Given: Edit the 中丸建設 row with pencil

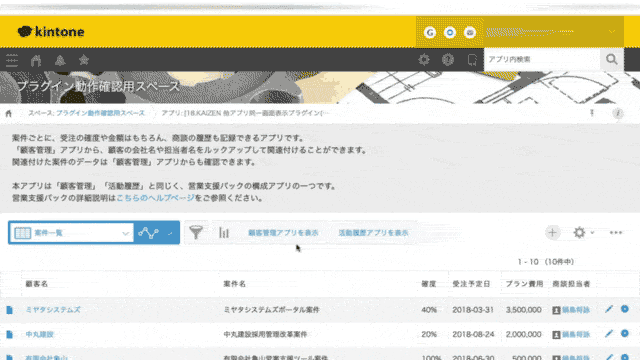Looking at the screenshot, I should pyautogui.click(x=609, y=333).
